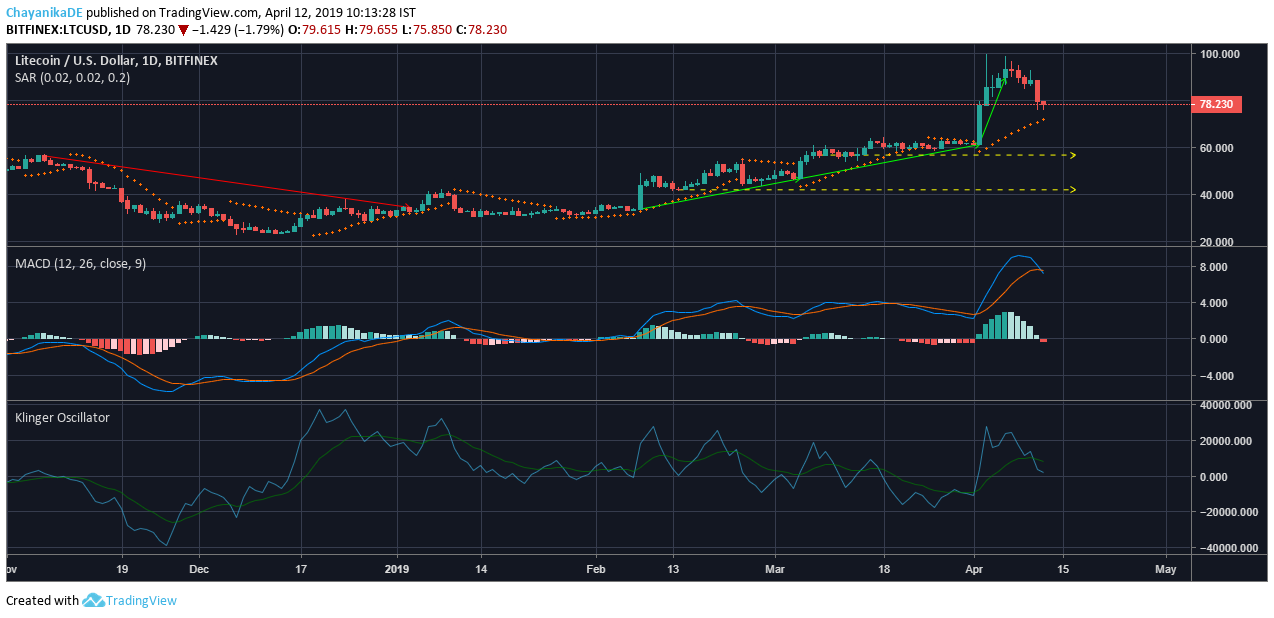
Task: Click the TradingView text in footer
Action: 143,600
